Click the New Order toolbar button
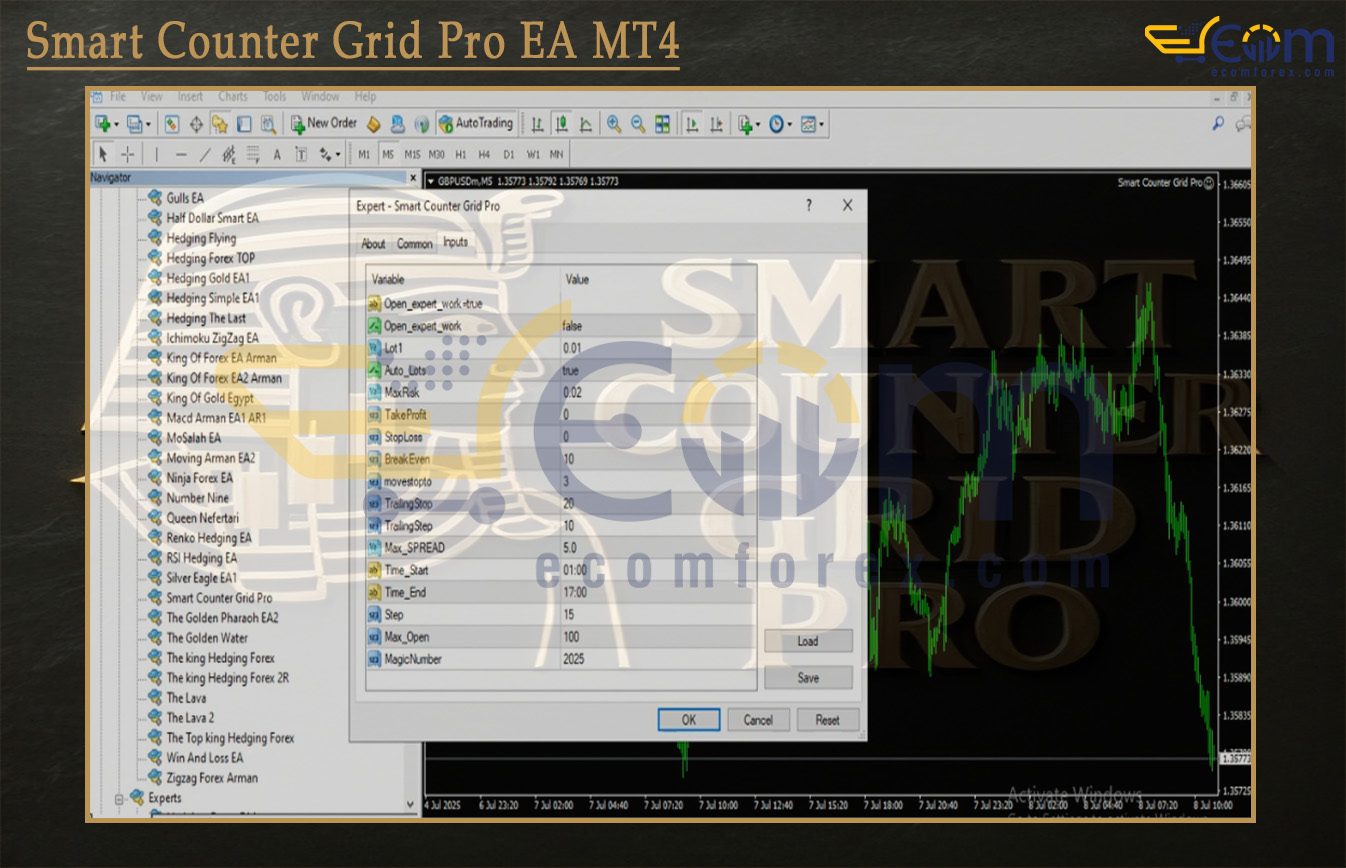This screenshot has height=868, width=1346. (324, 124)
